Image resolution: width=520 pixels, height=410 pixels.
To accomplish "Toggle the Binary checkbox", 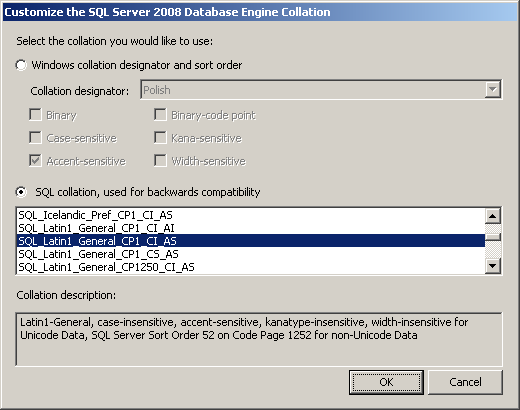I will pos(35,115).
